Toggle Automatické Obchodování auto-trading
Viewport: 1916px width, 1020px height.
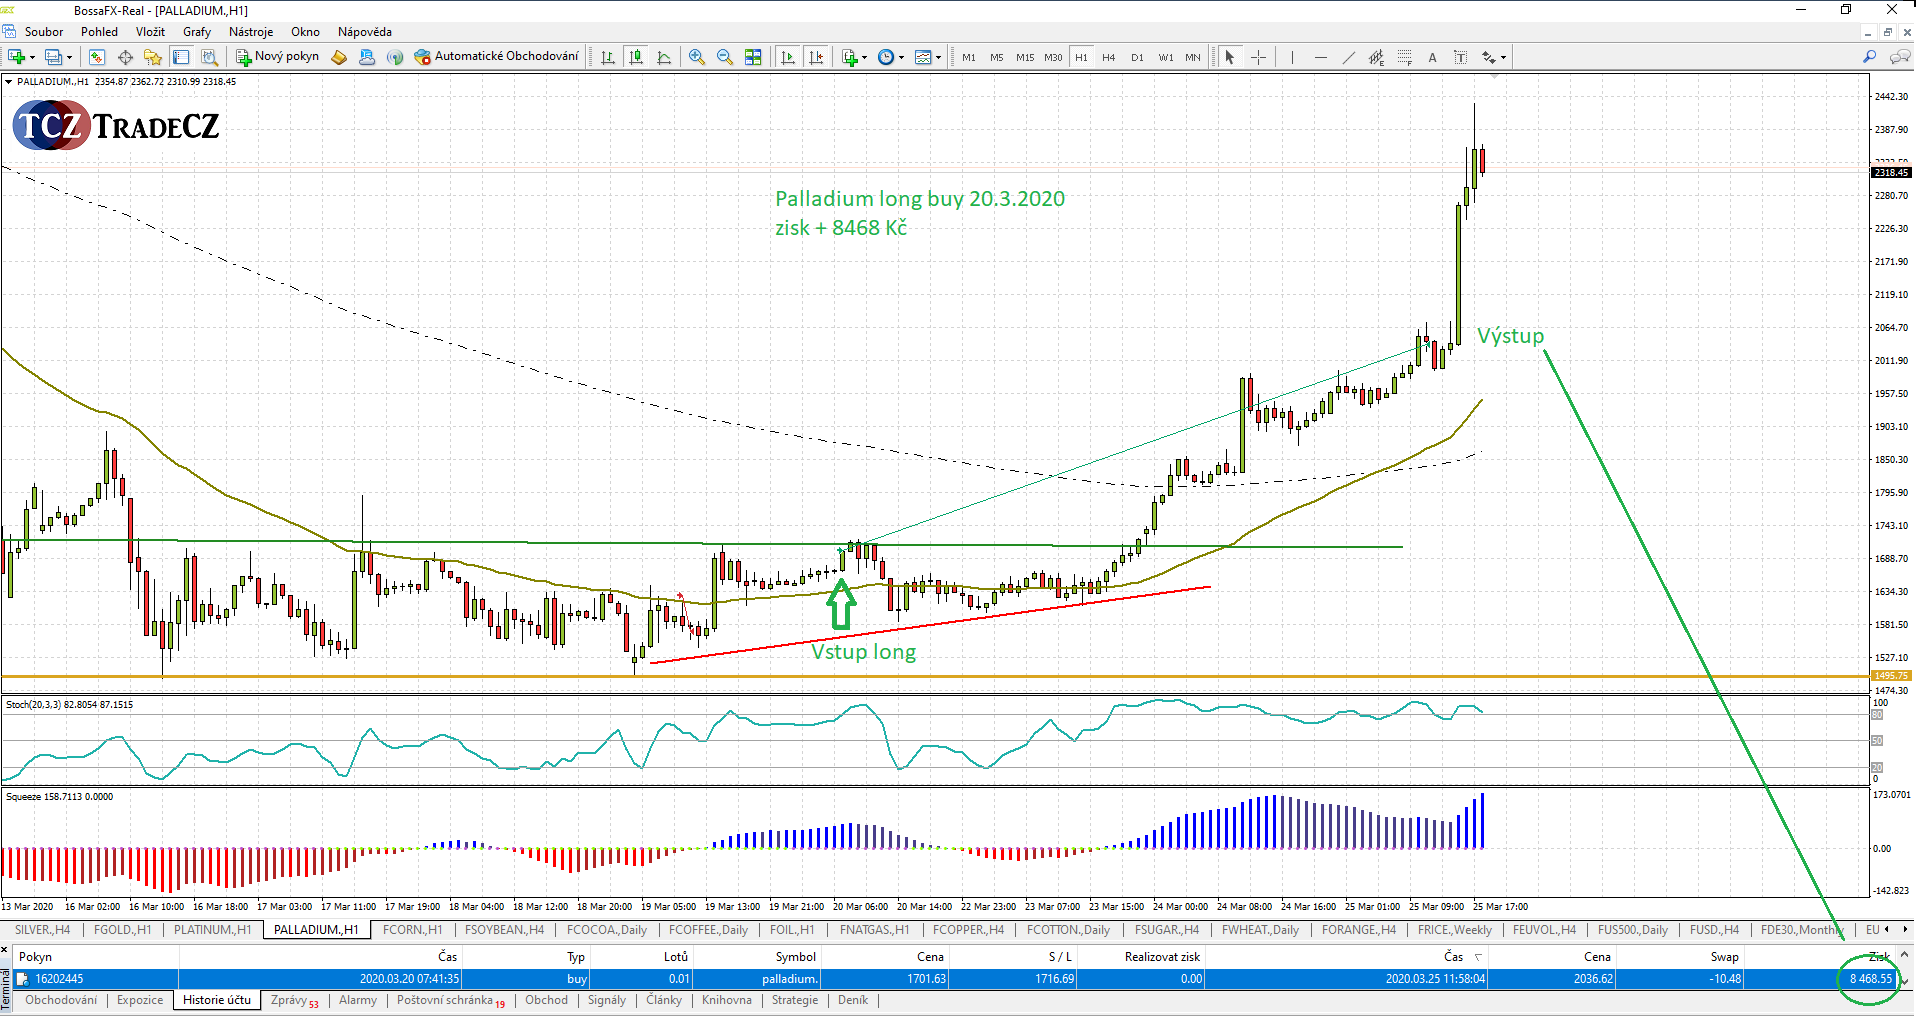pyautogui.click(x=497, y=57)
